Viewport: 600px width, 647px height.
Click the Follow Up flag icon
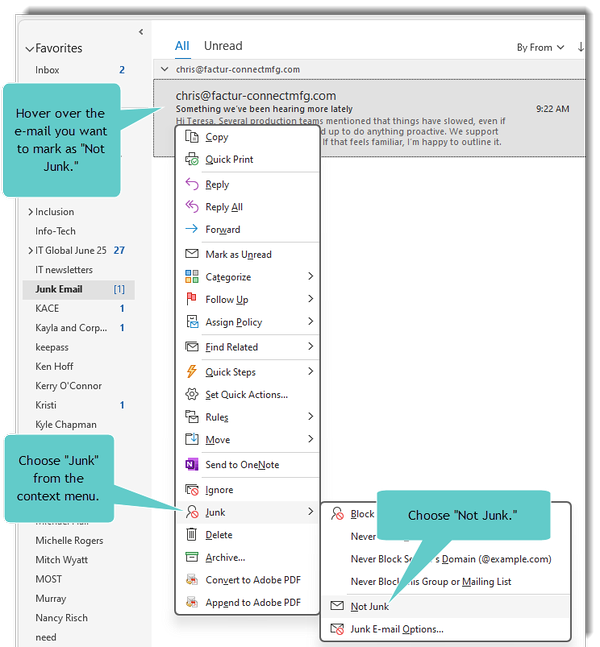pos(193,300)
